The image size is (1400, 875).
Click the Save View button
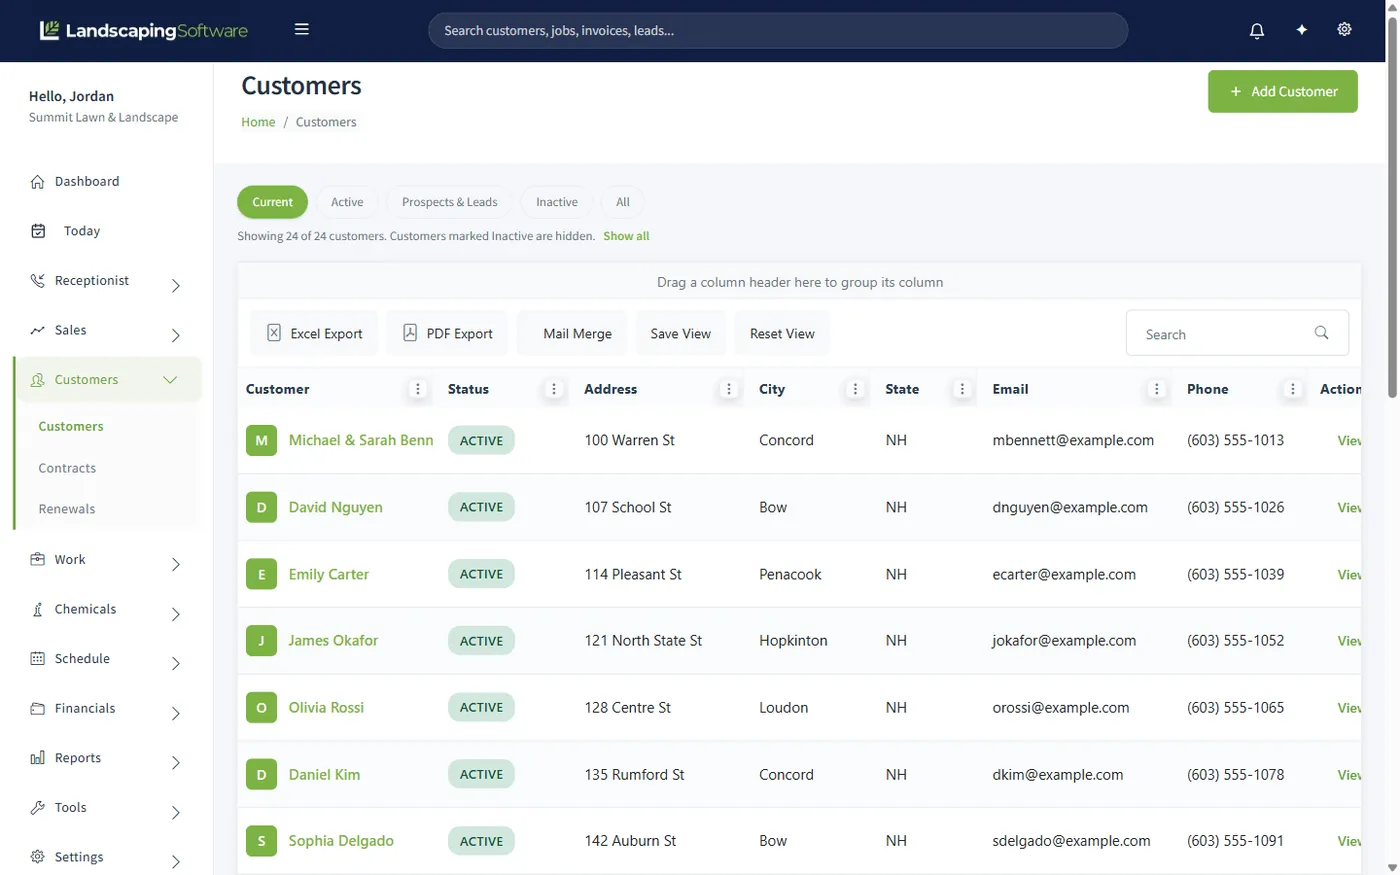coord(681,333)
